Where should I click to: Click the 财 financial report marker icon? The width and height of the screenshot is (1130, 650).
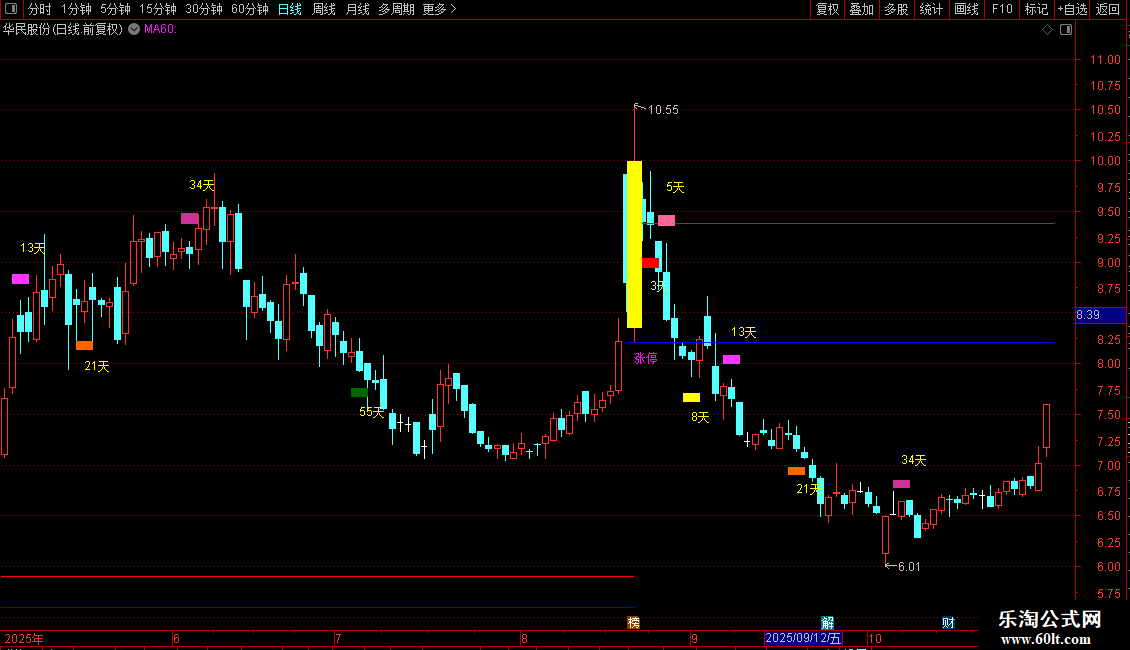pos(948,623)
